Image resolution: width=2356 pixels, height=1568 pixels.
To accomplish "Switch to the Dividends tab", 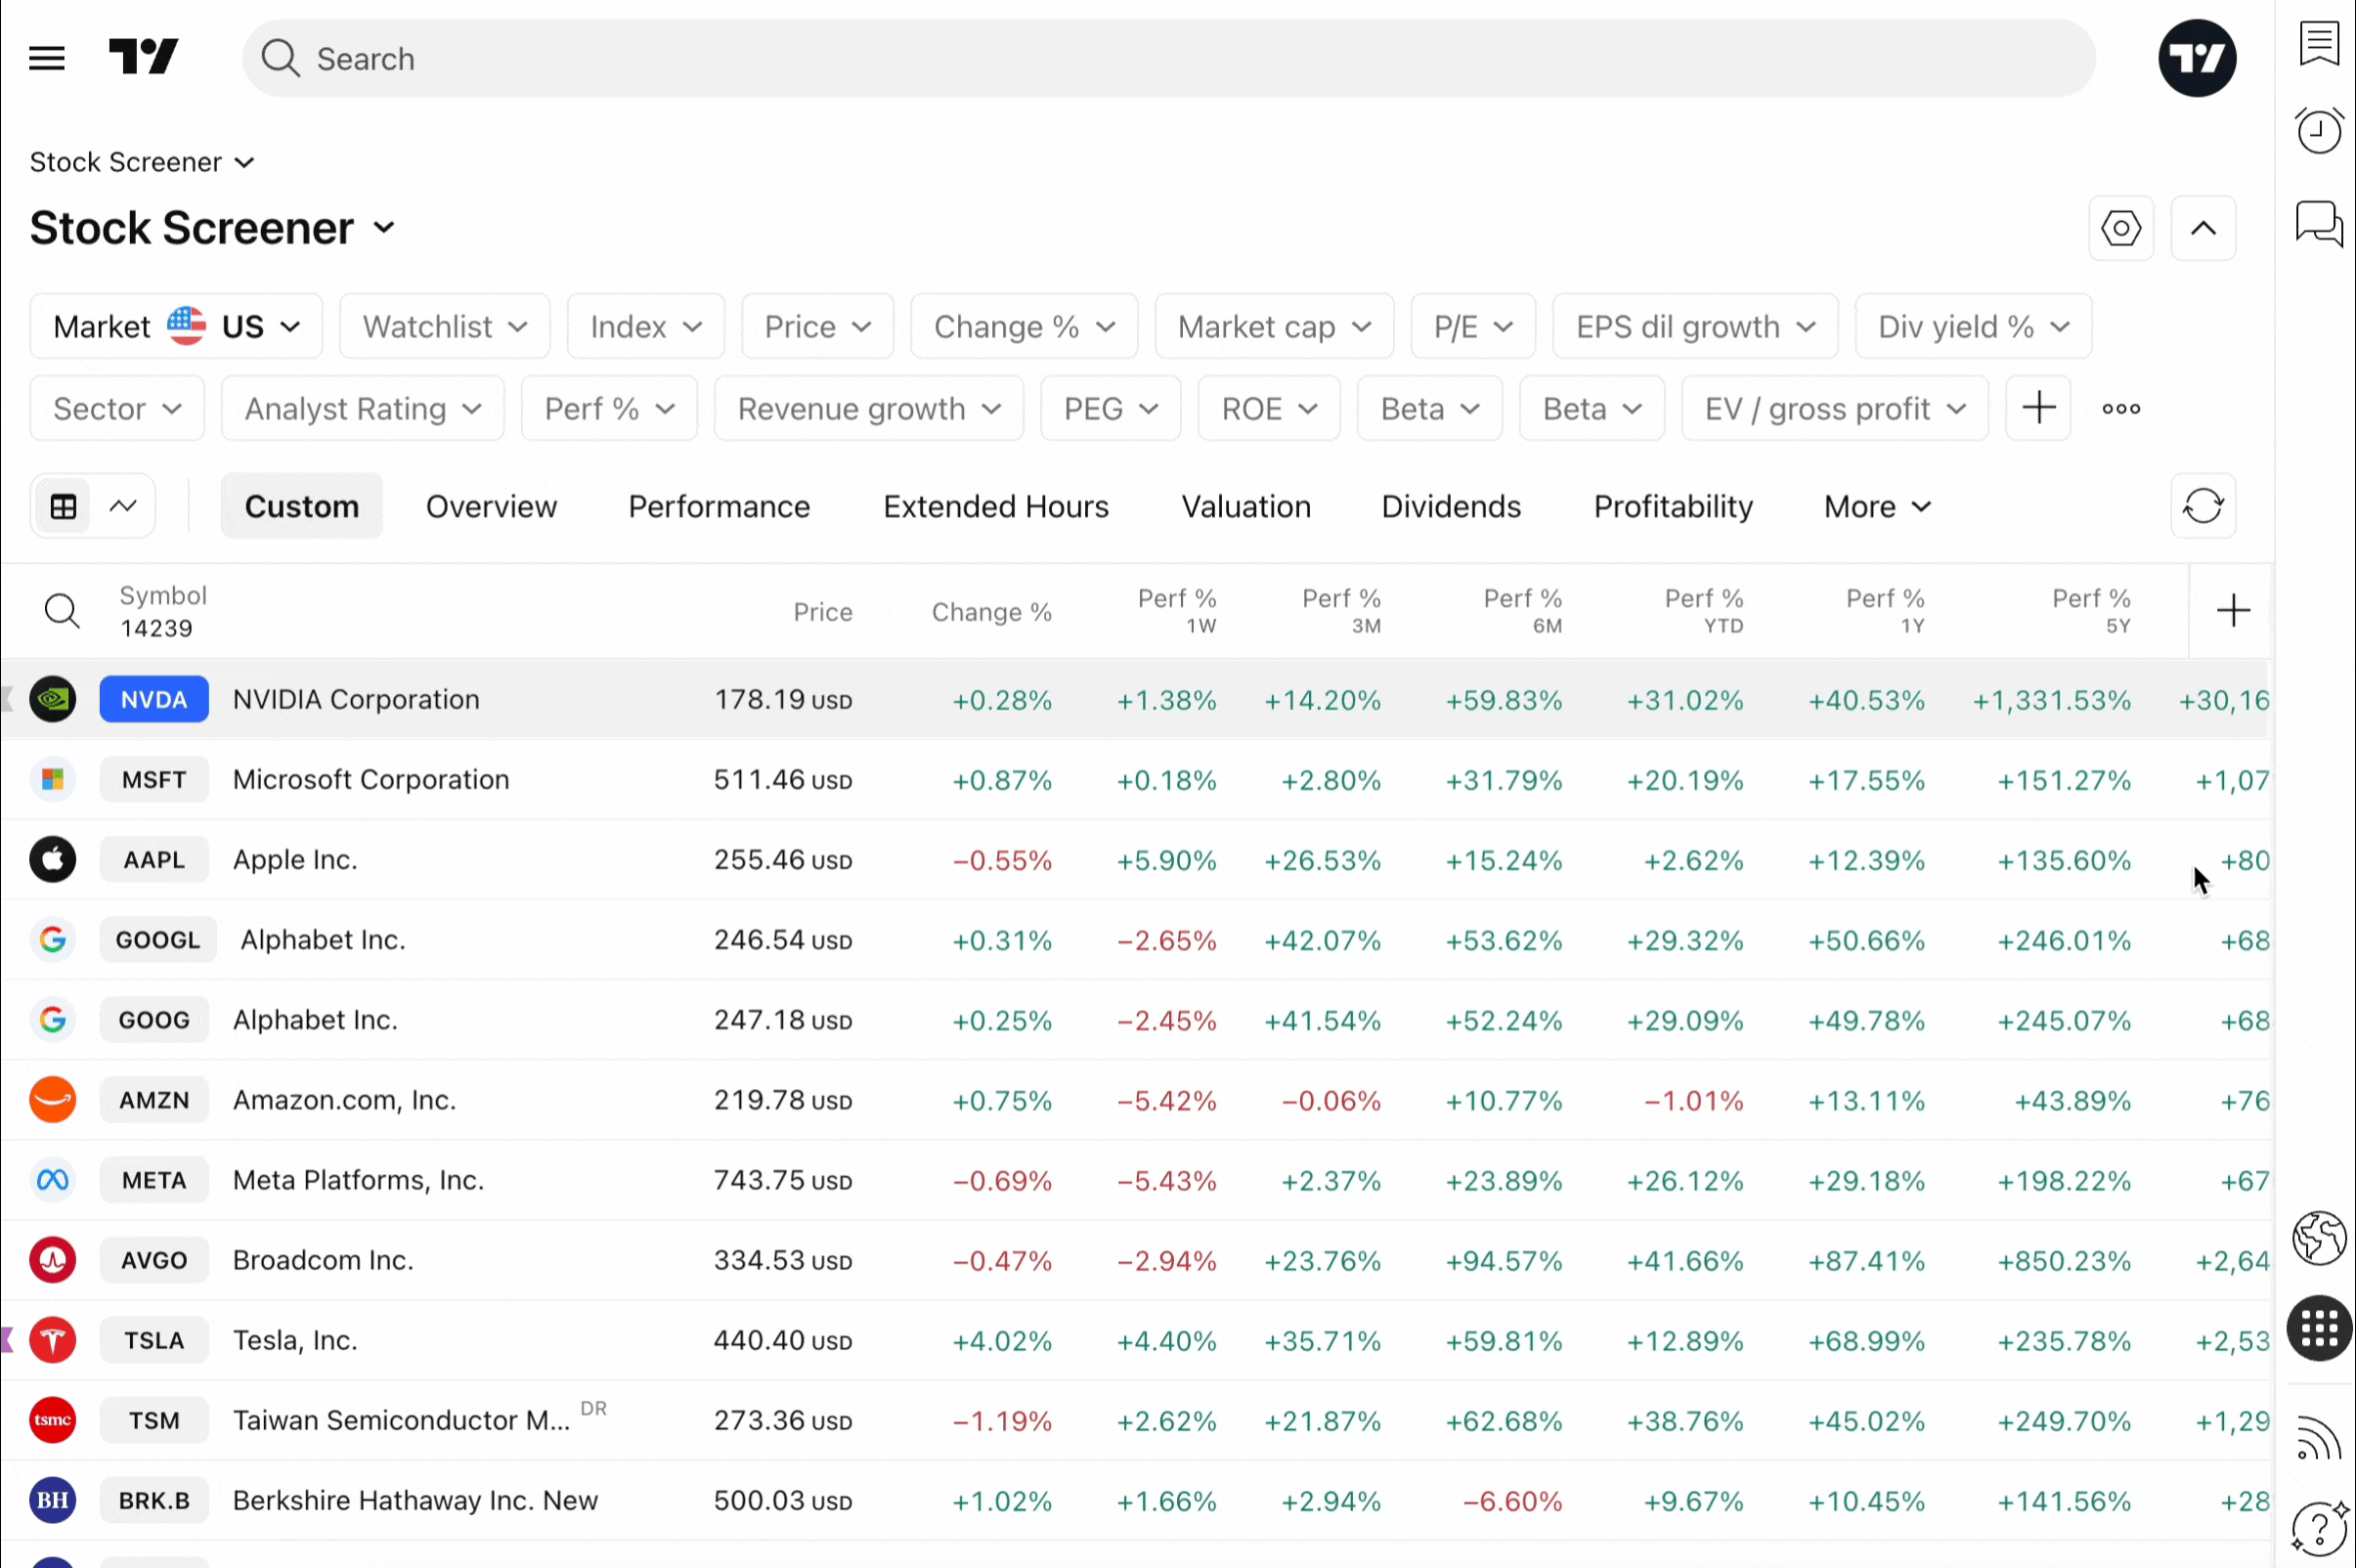I will (x=1450, y=506).
